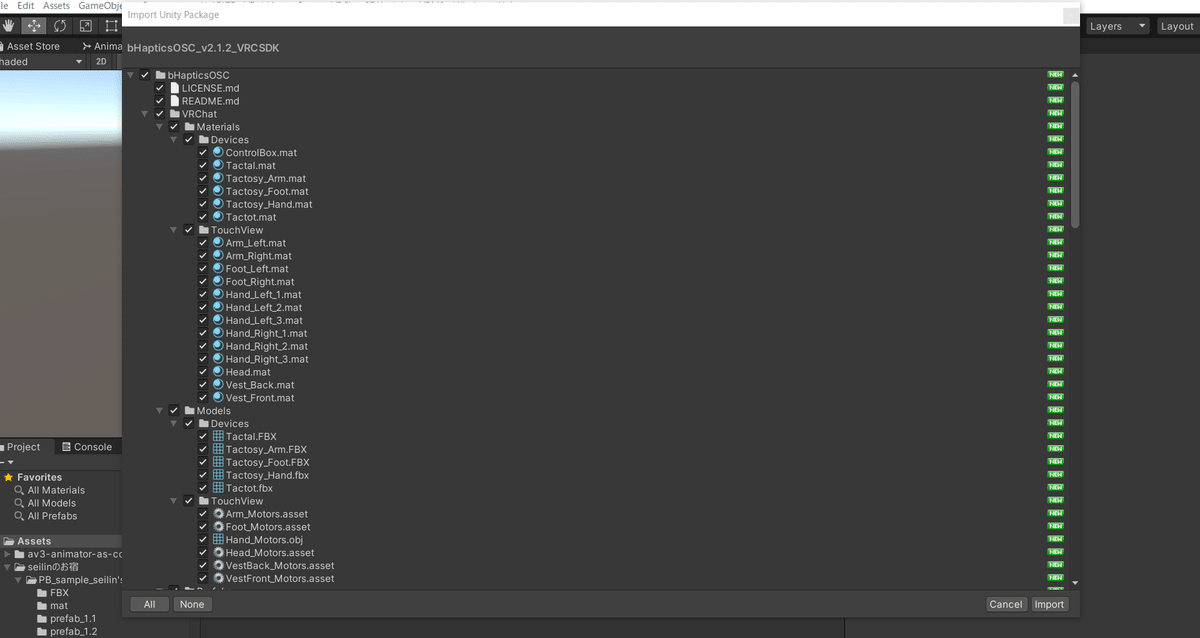Switch to the Console tab
This screenshot has height=638, width=1200.
point(86,447)
